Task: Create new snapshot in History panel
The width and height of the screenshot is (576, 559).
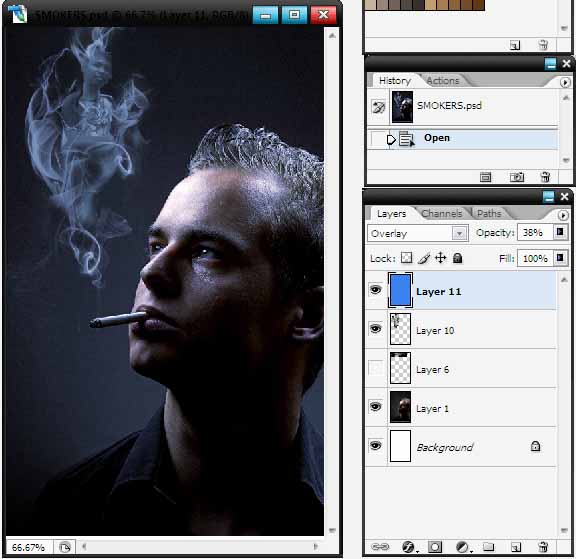Action: 516,177
